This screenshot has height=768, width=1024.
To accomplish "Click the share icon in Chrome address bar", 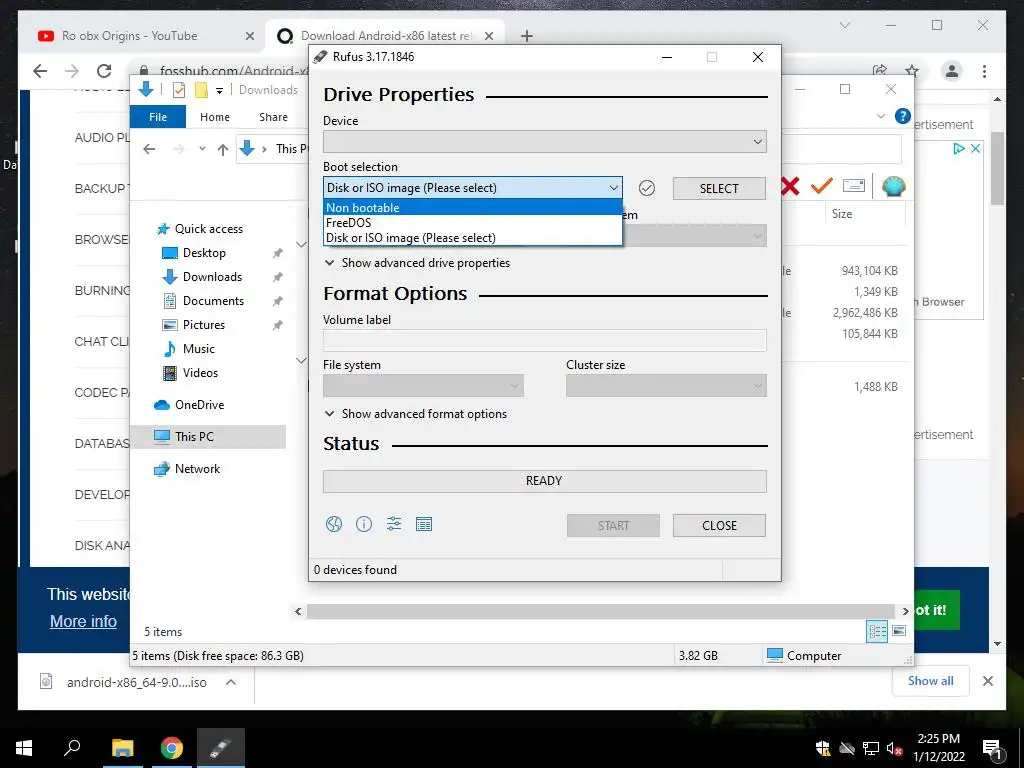I will [880, 71].
